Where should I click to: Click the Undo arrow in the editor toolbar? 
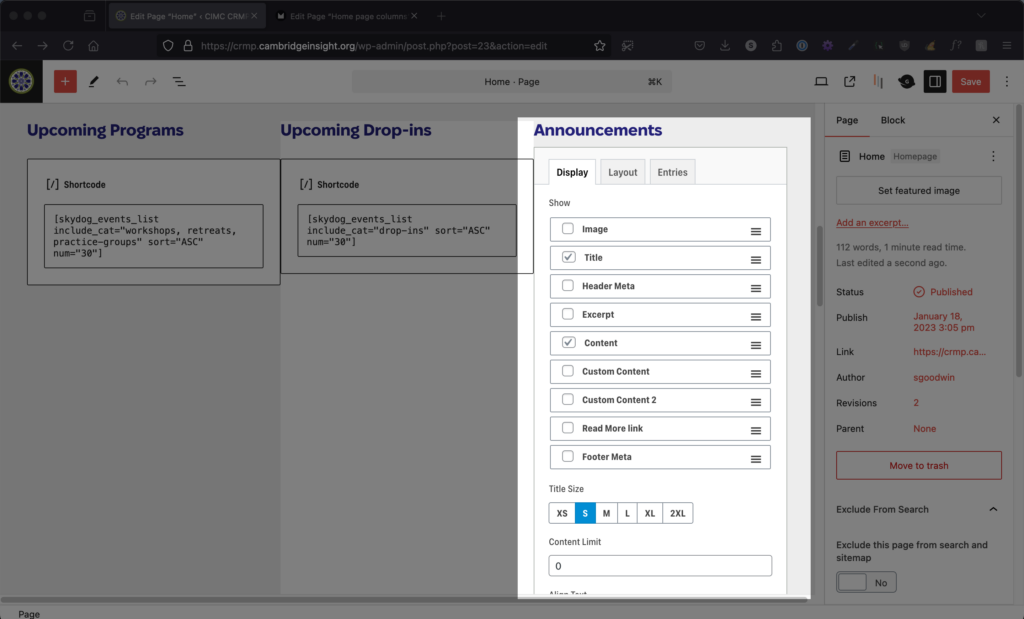pyautogui.click(x=122, y=82)
